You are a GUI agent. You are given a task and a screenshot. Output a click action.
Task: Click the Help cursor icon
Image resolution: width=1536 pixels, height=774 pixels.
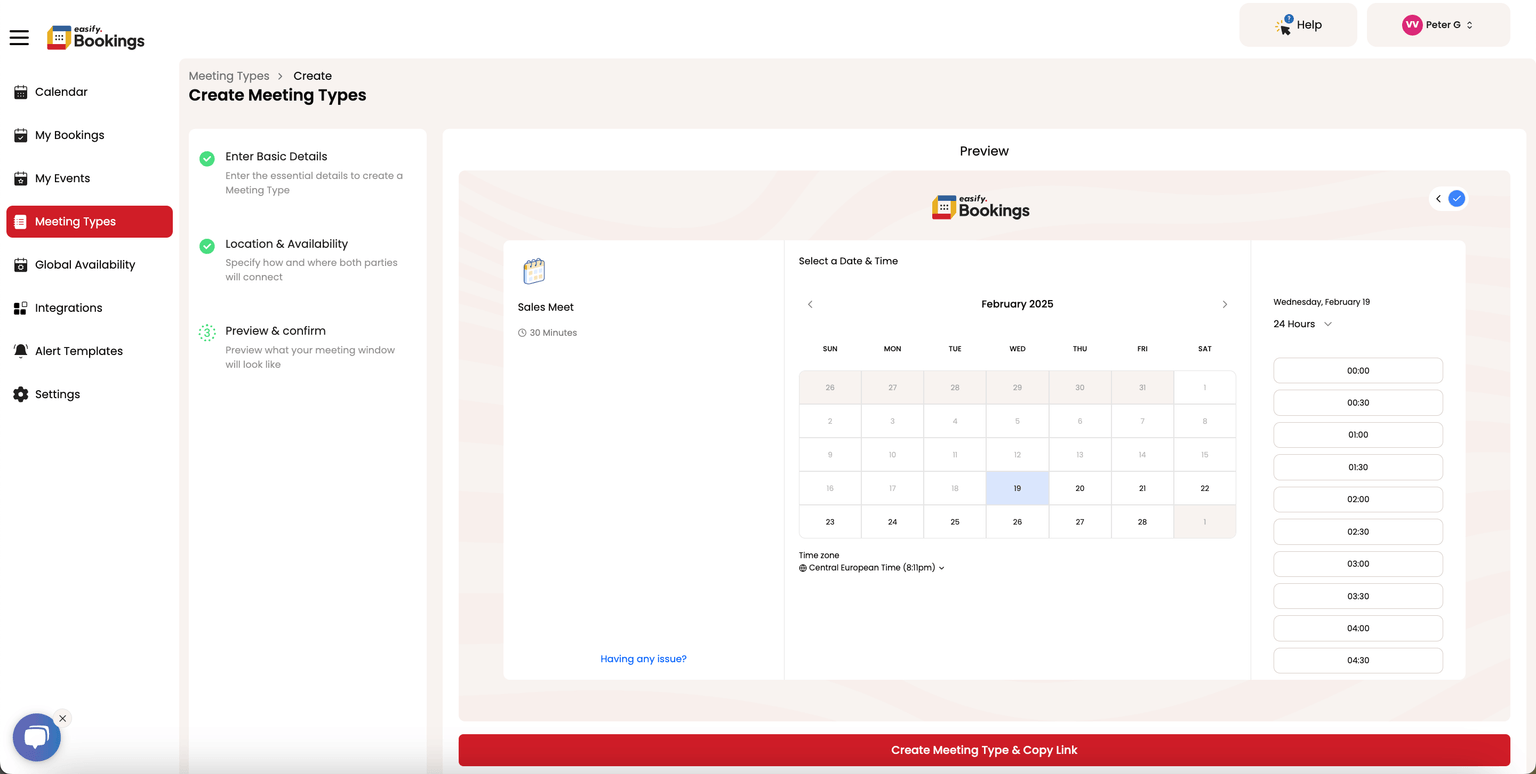[x=1284, y=25]
